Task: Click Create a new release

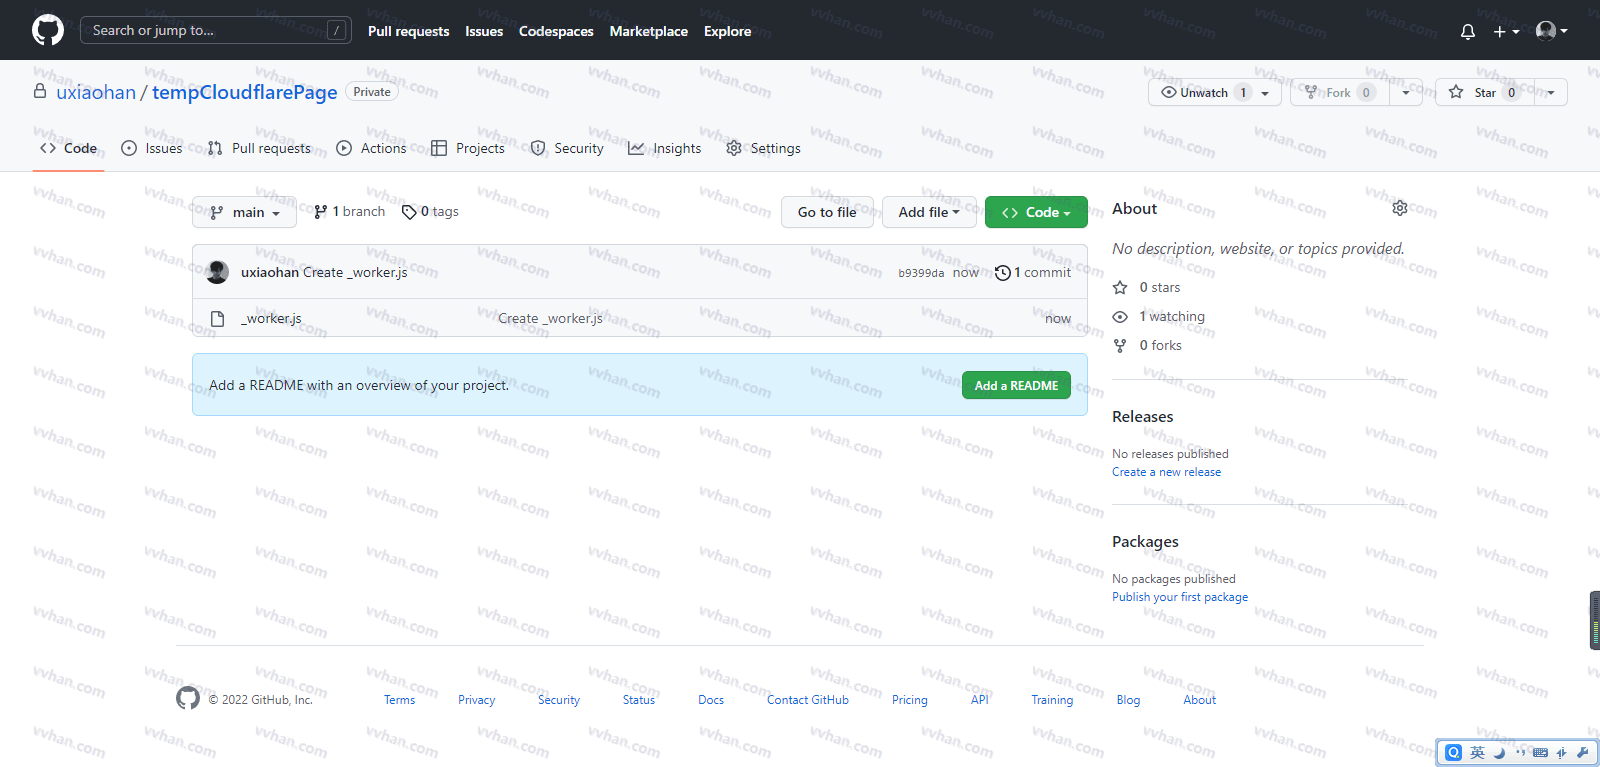Action: pyautogui.click(x=1166, y=472)
